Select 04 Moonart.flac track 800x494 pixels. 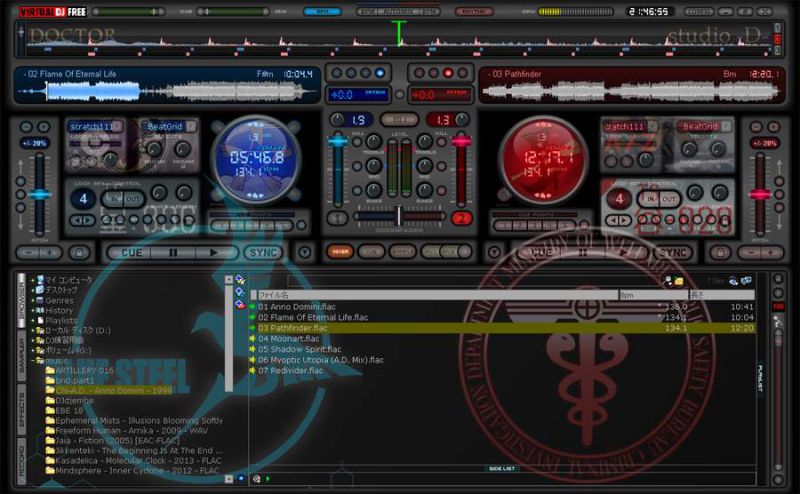click(x=288, y=338)
